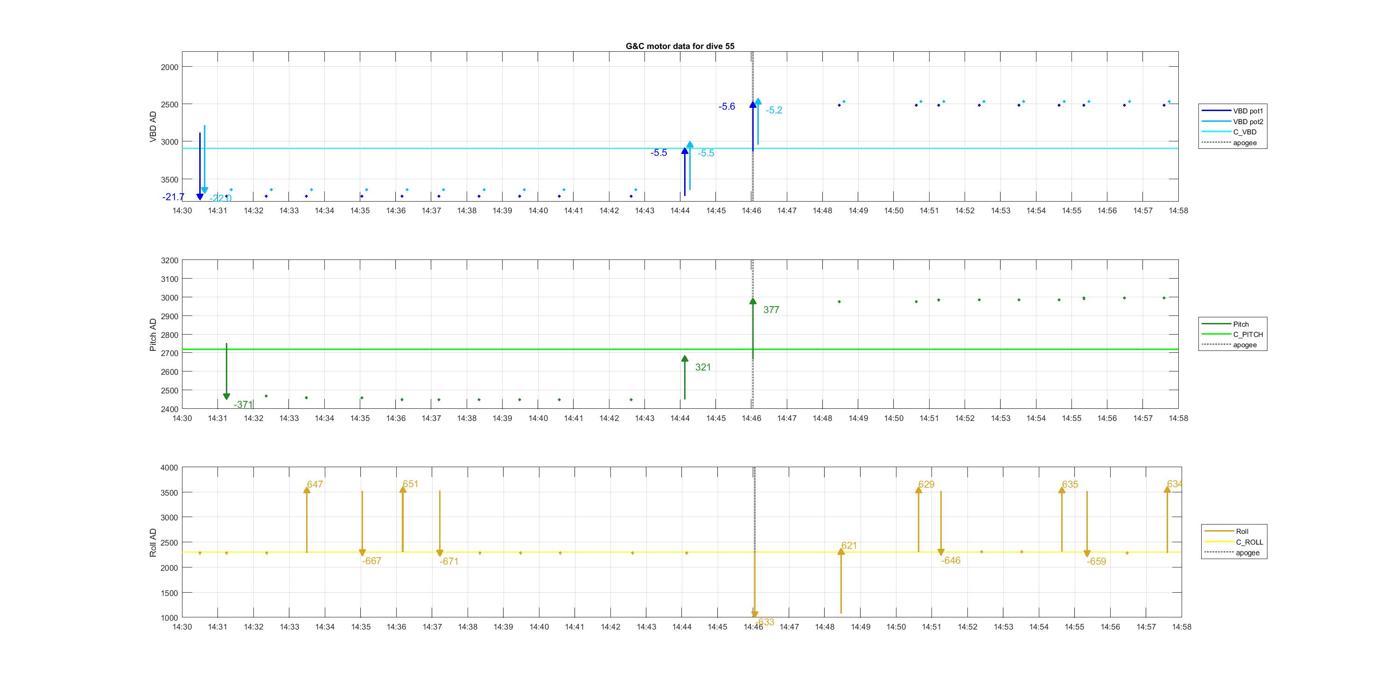Click the "3500" tick on the VBD AD axis

[169, 179]
